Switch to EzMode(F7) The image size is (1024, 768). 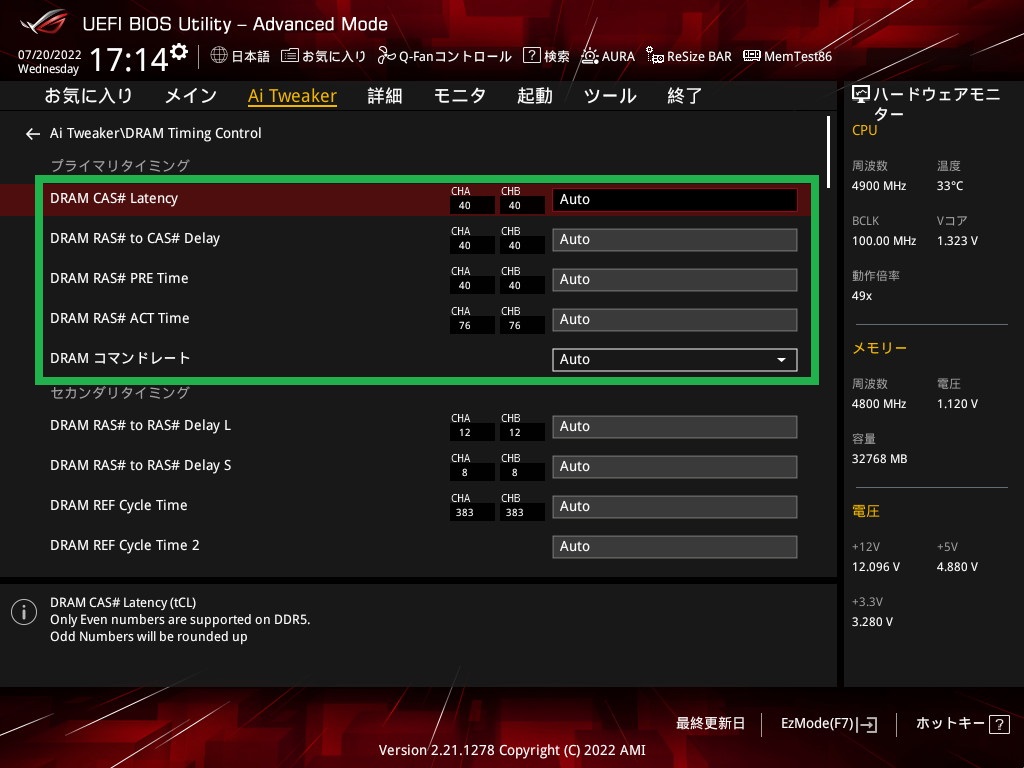pos(829,724)
